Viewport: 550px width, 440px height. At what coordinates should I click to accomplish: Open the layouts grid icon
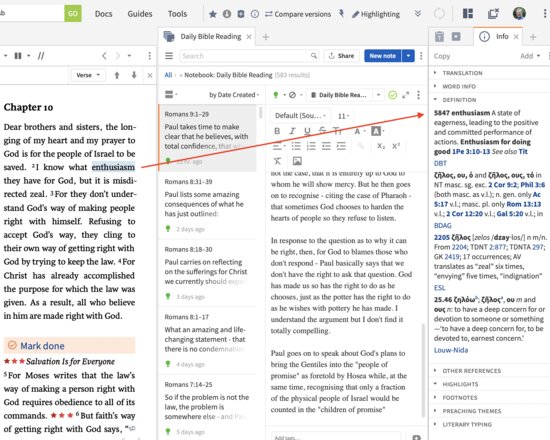click(468, 14)
